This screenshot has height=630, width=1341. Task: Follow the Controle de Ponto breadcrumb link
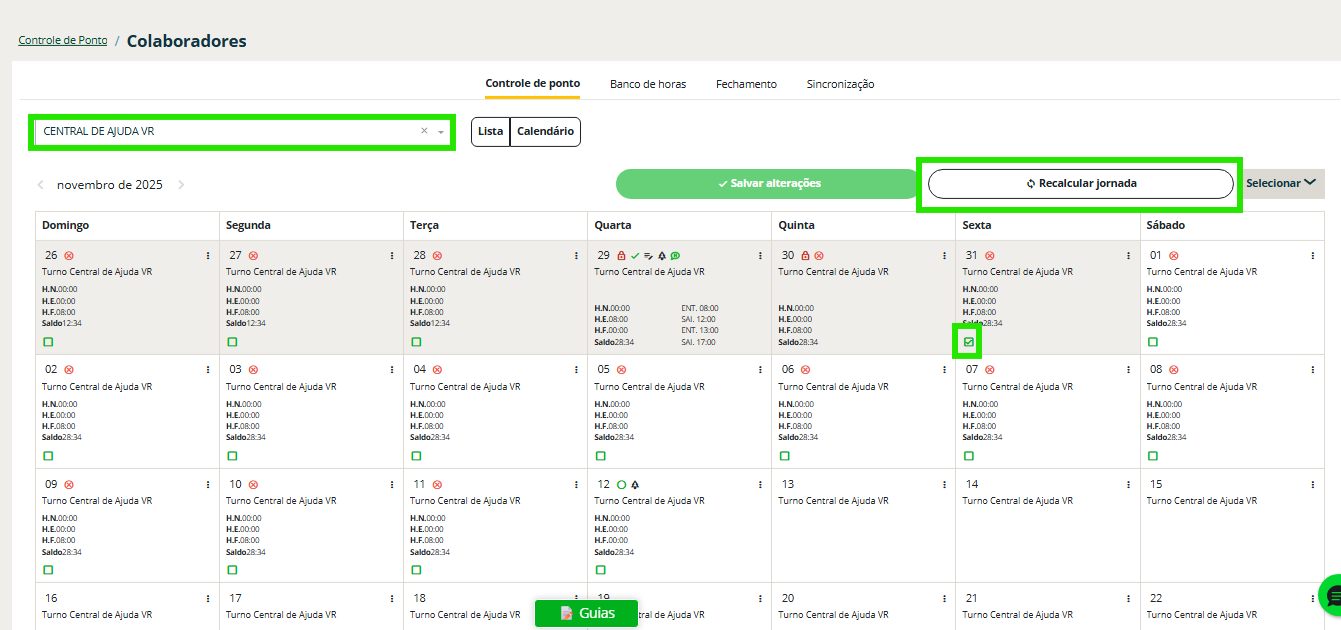[x=63, y=41]
